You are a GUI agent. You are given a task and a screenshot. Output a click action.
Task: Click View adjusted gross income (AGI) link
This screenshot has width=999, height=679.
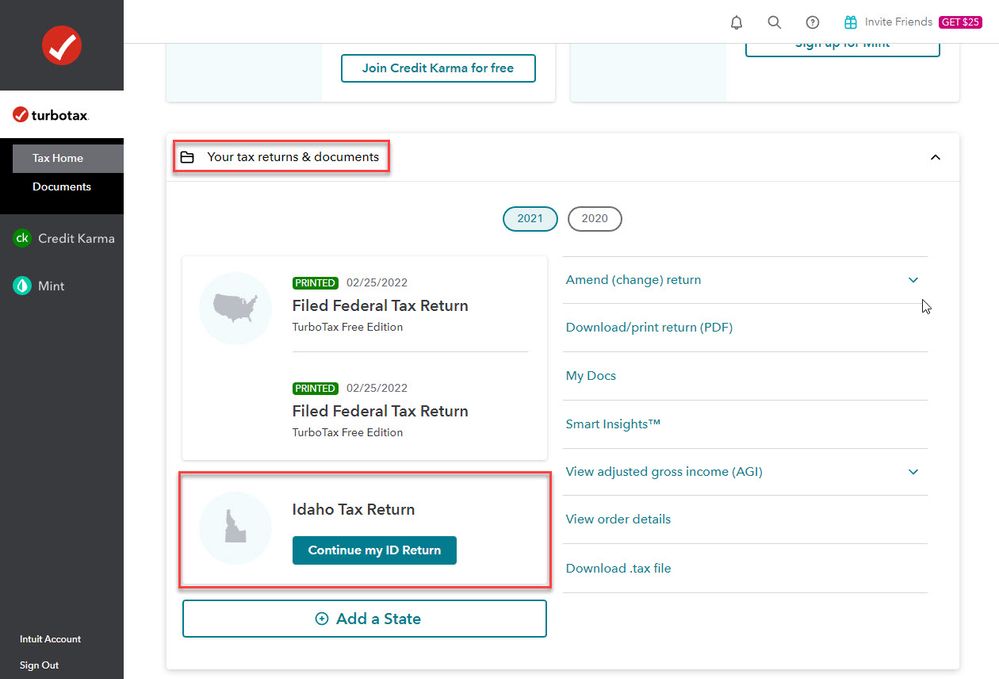coord(664,472)
